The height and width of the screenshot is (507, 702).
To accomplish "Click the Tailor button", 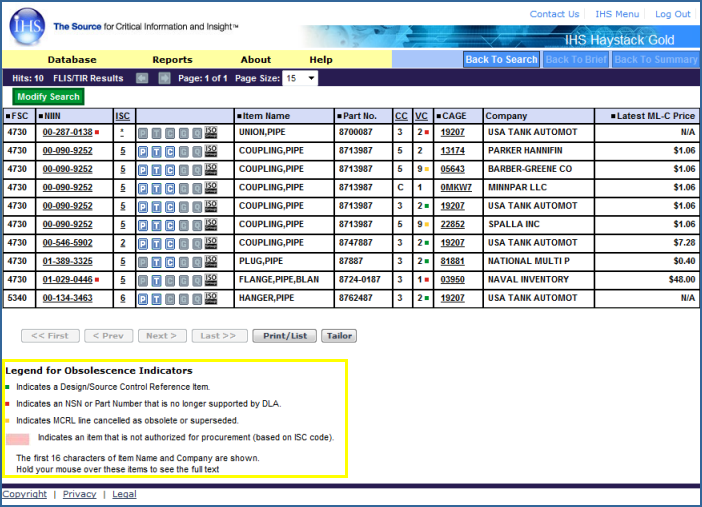I will (339, 336).
